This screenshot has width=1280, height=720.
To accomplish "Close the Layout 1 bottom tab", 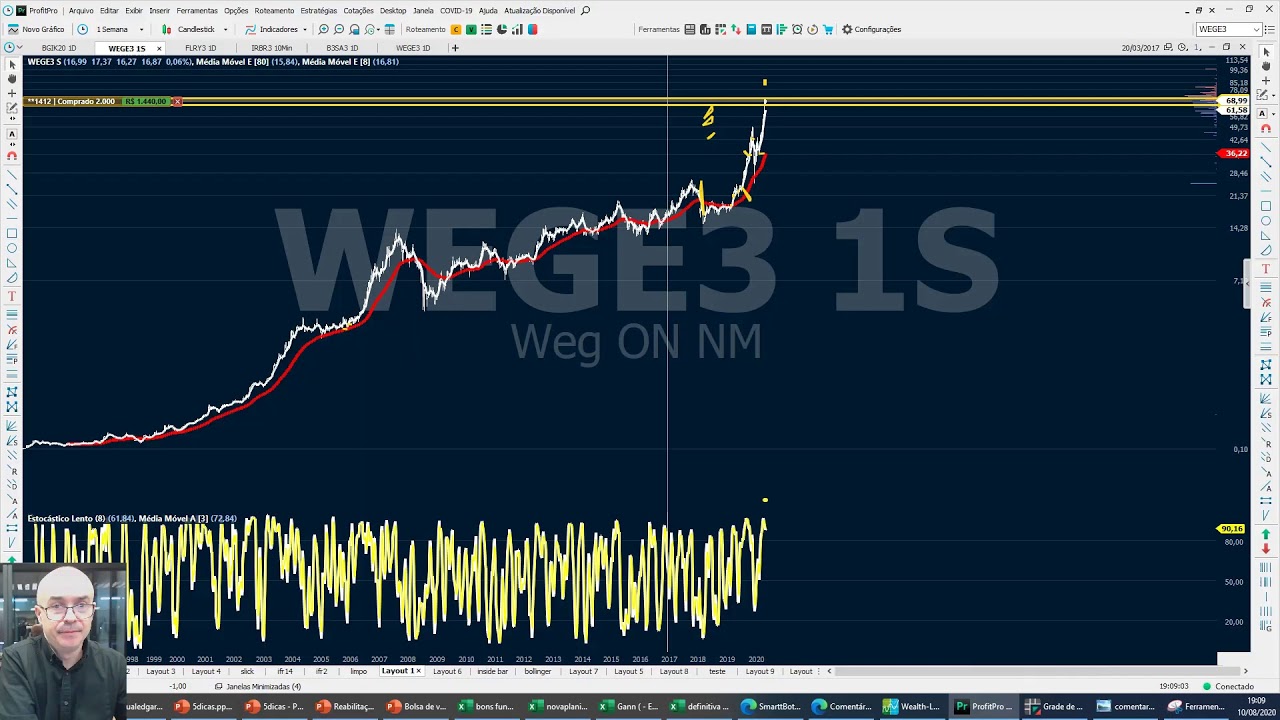I will [418, 671].
